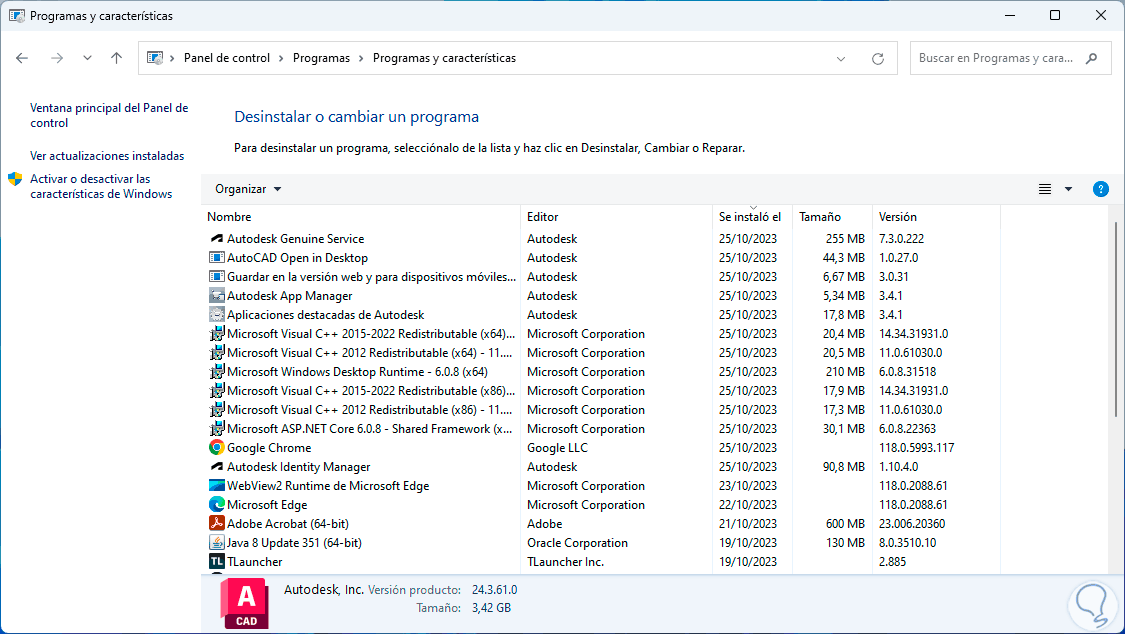Select TLauncher program name

tap(255, 562)
